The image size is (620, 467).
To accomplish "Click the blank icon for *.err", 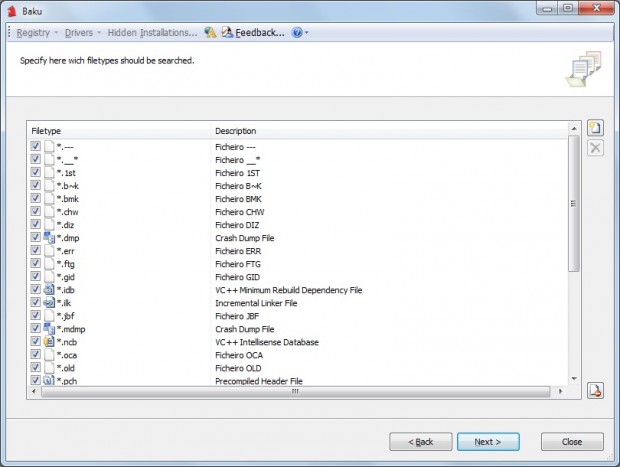I will coord(49,251).
